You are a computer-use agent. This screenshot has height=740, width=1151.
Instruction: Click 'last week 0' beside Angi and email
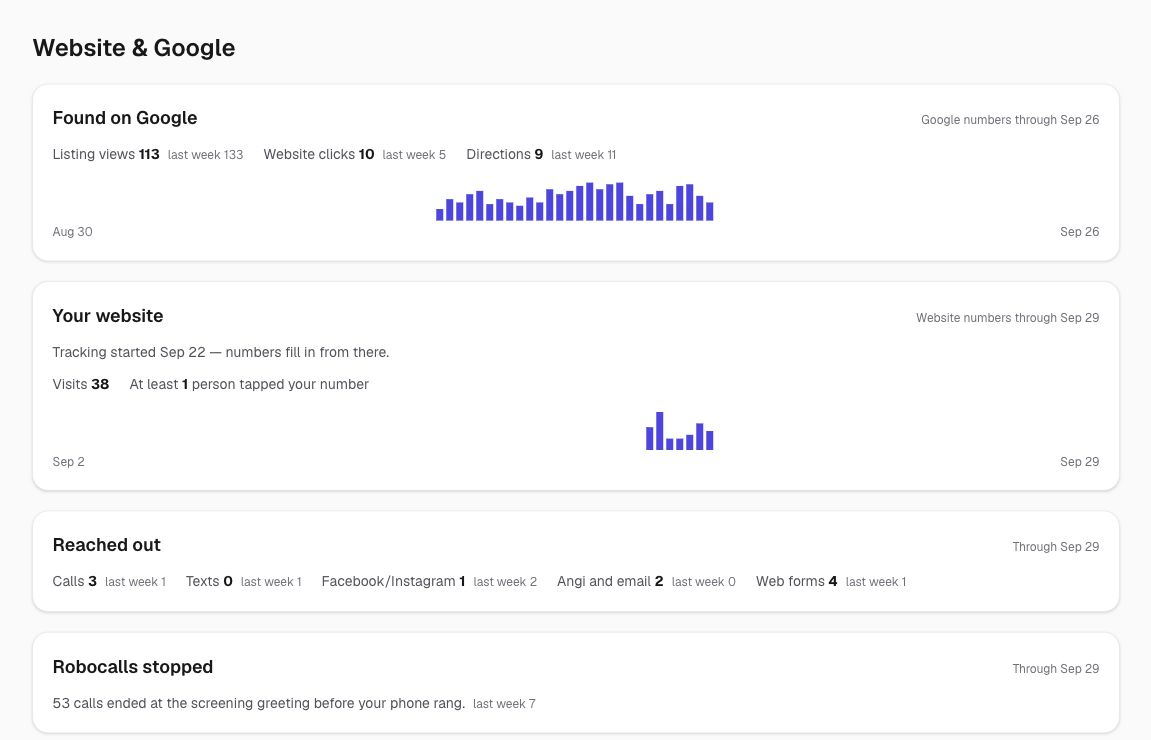pos(703,582)
